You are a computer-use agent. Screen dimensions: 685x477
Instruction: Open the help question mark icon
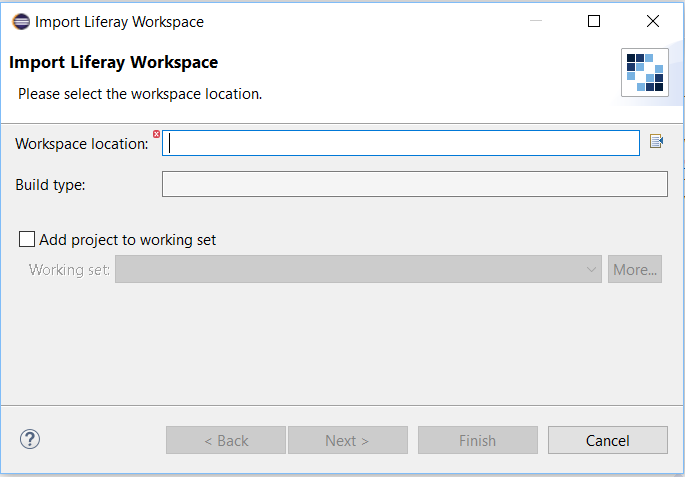coord(30,439)
